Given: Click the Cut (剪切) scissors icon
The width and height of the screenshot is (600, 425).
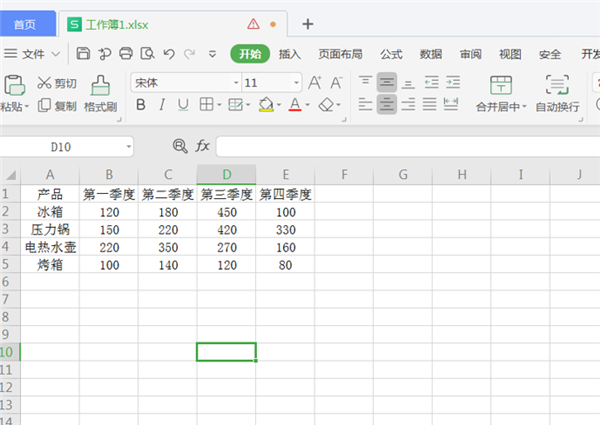Looking at the screenshot, I should coord(44,83).
